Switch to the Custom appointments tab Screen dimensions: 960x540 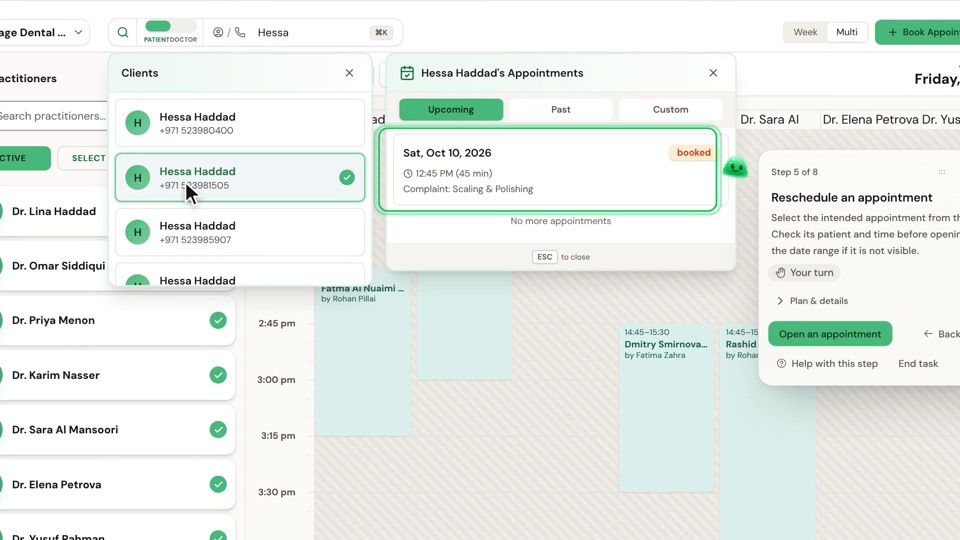coord(670,110)
